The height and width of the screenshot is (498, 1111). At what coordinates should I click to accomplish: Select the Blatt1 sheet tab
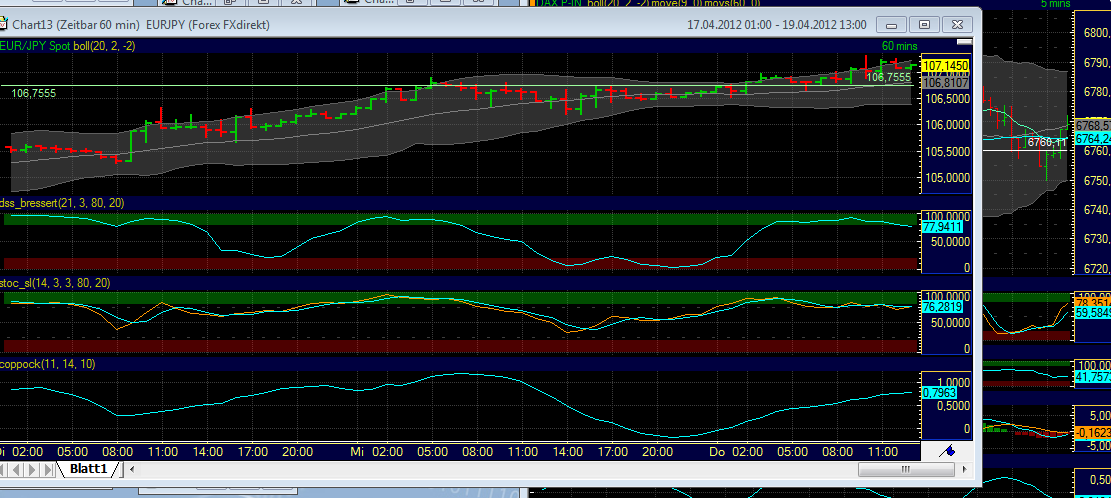click(x=89, y=469)
